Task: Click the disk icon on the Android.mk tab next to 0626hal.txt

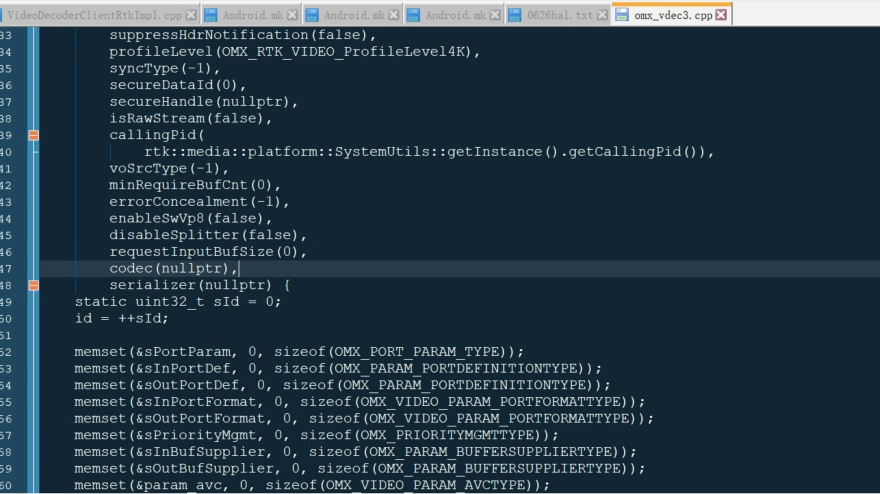Action: pyautogui.click(x=413, y=15)
